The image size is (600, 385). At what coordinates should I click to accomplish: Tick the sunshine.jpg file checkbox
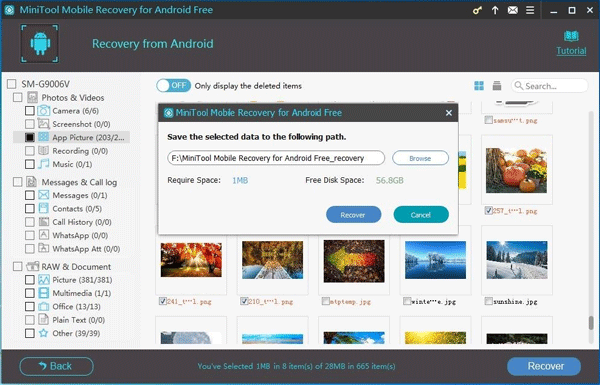(x=488, y=301)
